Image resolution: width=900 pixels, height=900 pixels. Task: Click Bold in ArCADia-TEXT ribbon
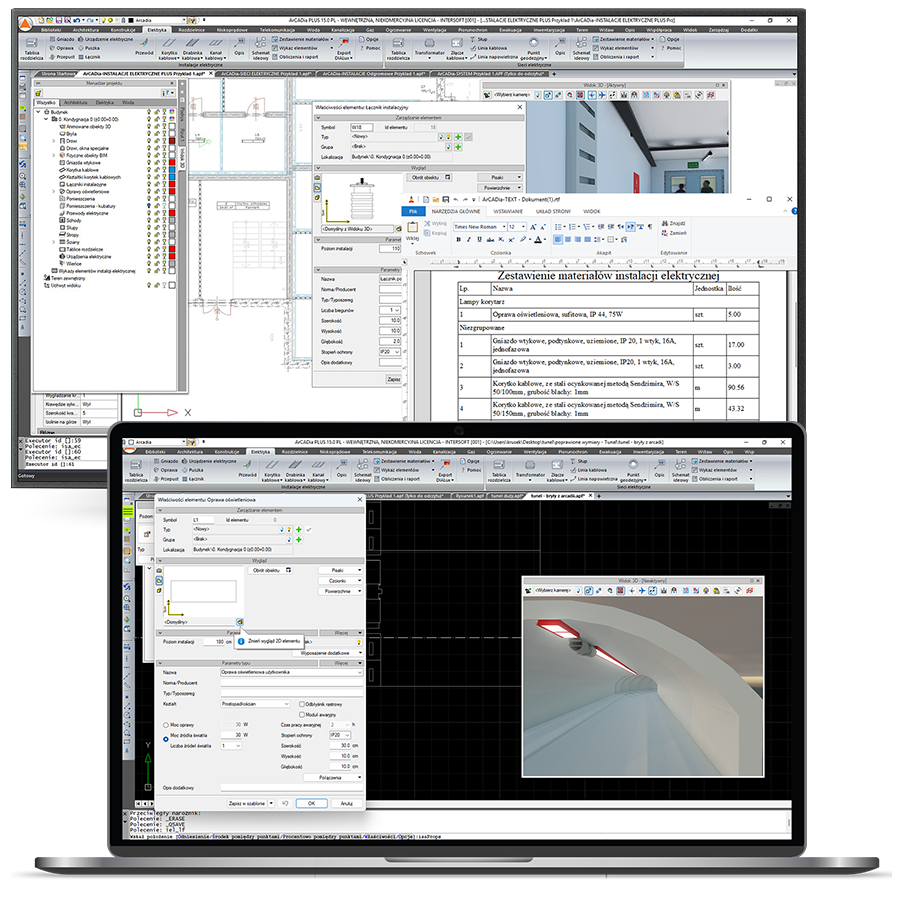point(458,240)
